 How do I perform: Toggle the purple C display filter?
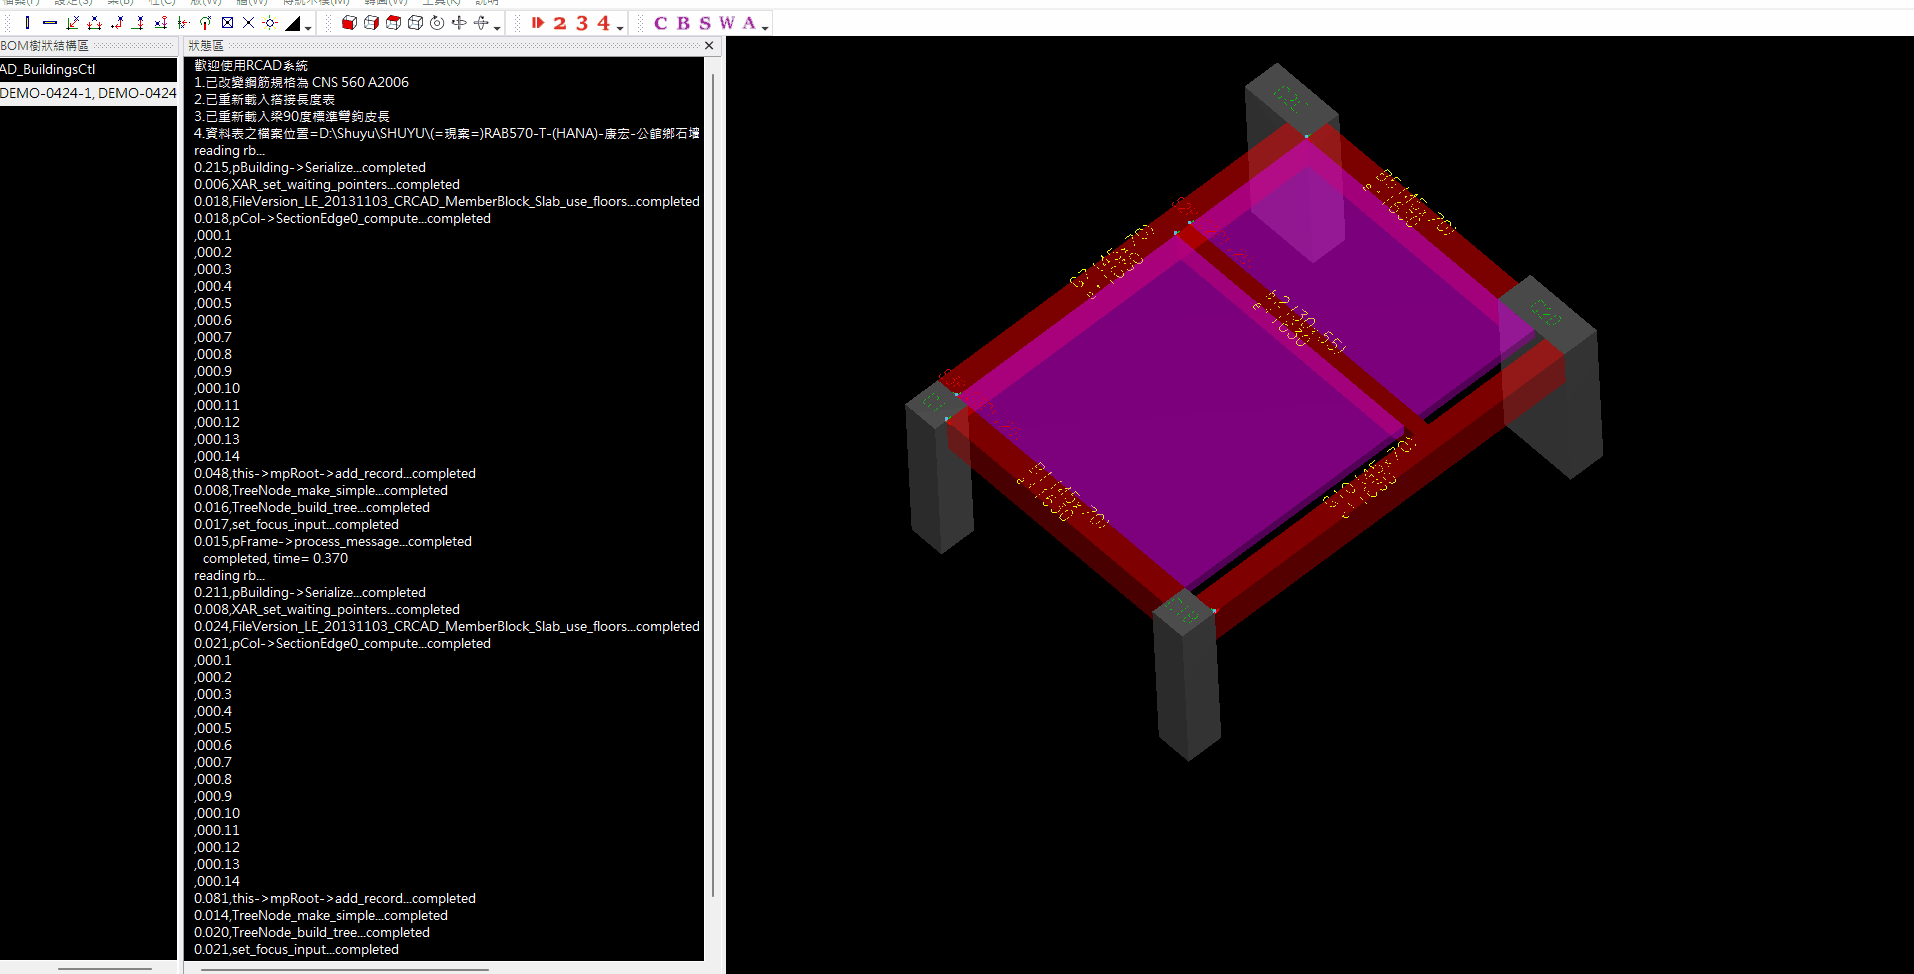pos(660,23)
